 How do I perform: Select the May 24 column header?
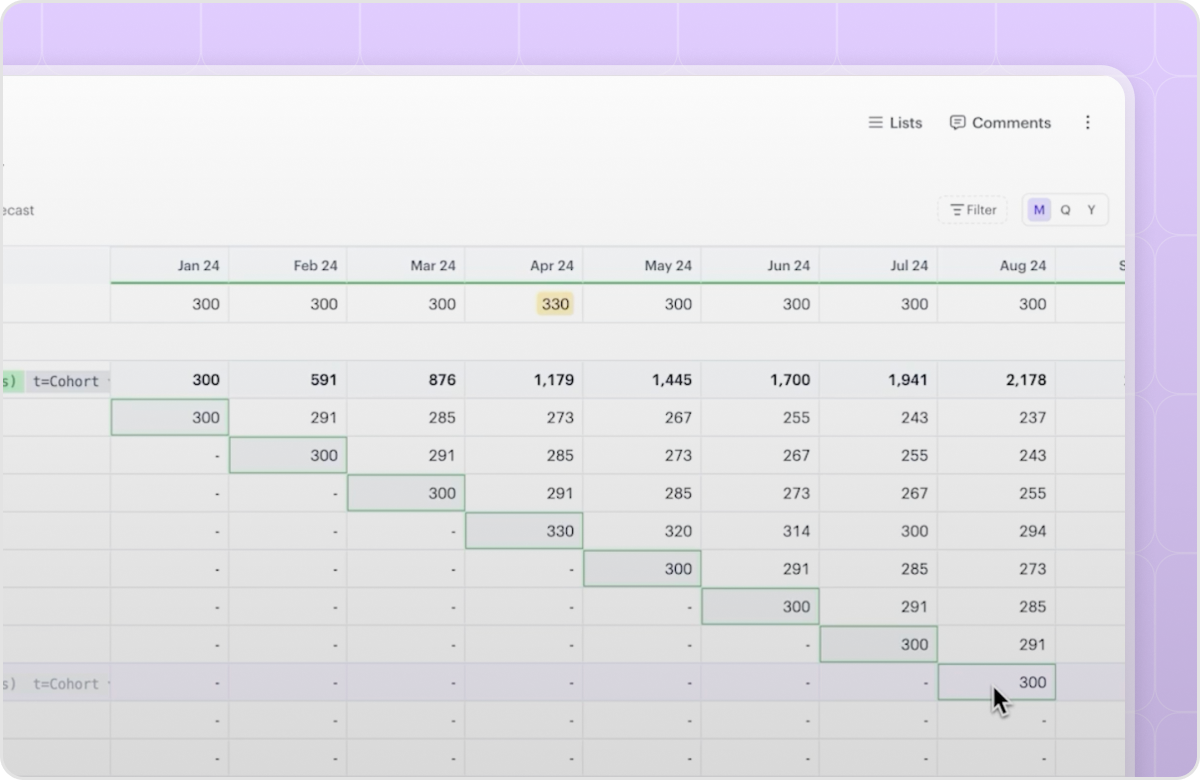click(642, 265)
